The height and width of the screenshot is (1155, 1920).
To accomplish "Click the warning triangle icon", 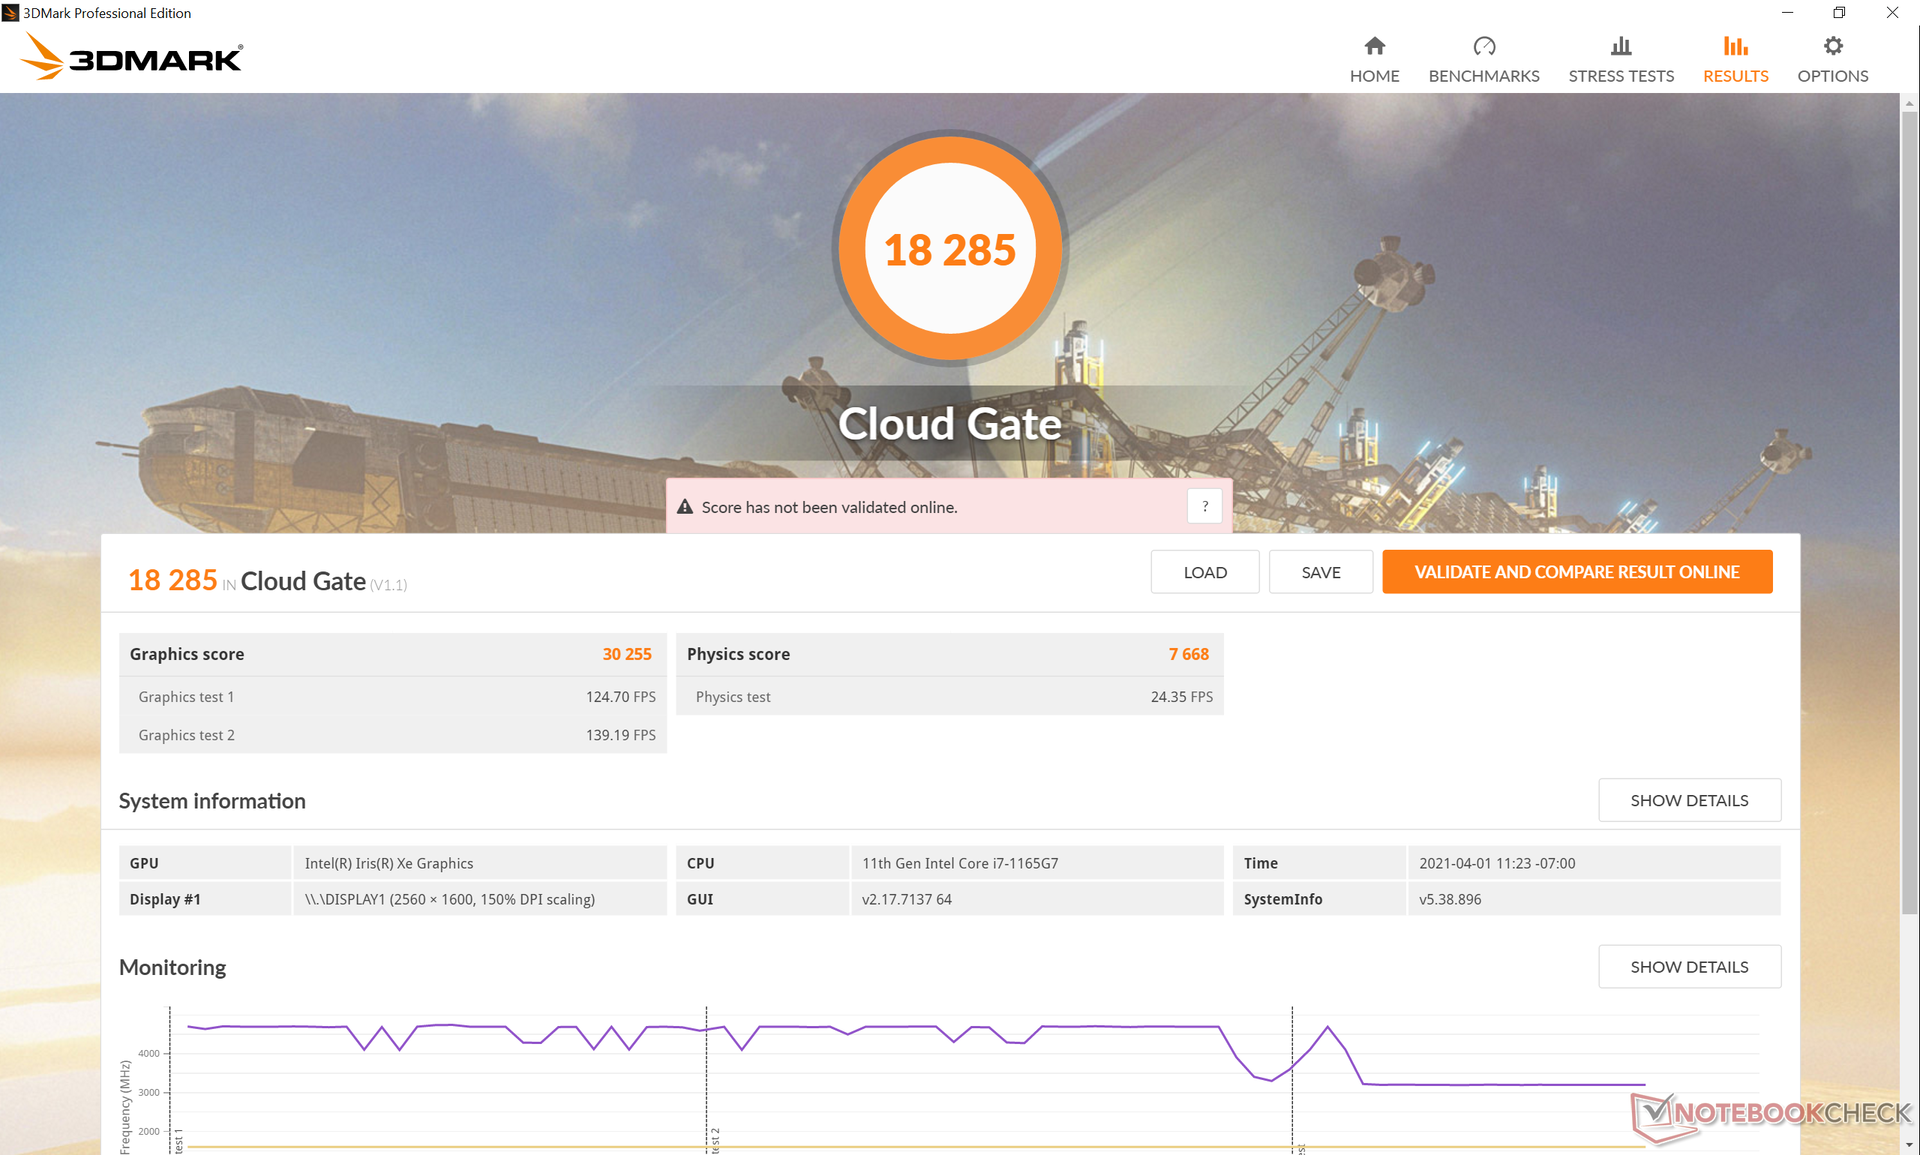I will coord(685,507).
